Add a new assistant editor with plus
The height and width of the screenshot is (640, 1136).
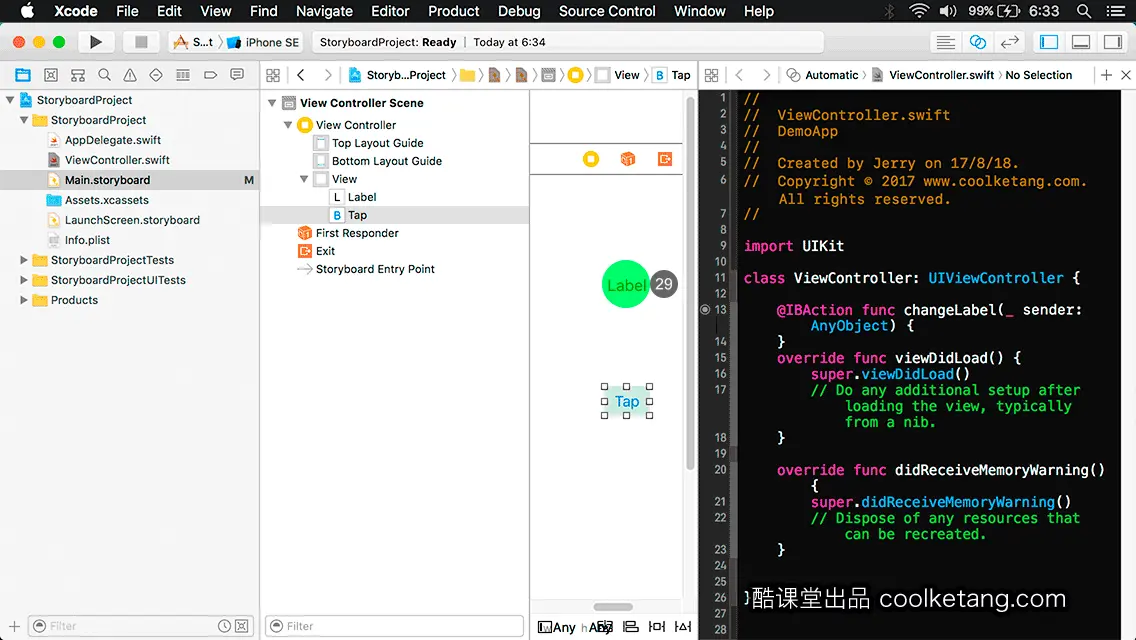1106,75
